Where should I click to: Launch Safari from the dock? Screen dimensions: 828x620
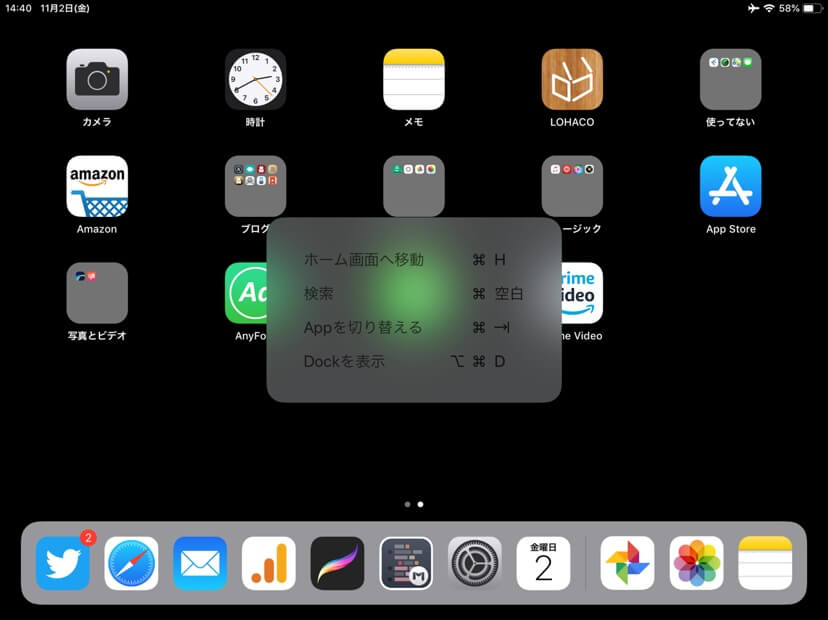[x=131, y=563]
